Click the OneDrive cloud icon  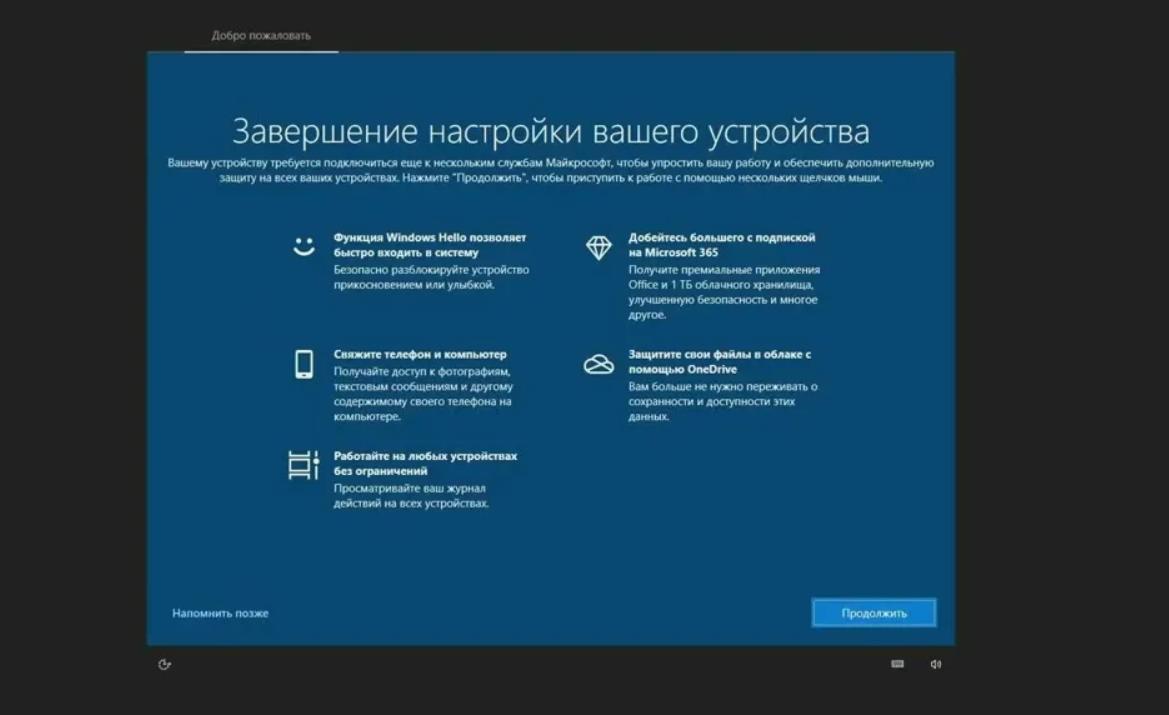[x=599, y=364]
